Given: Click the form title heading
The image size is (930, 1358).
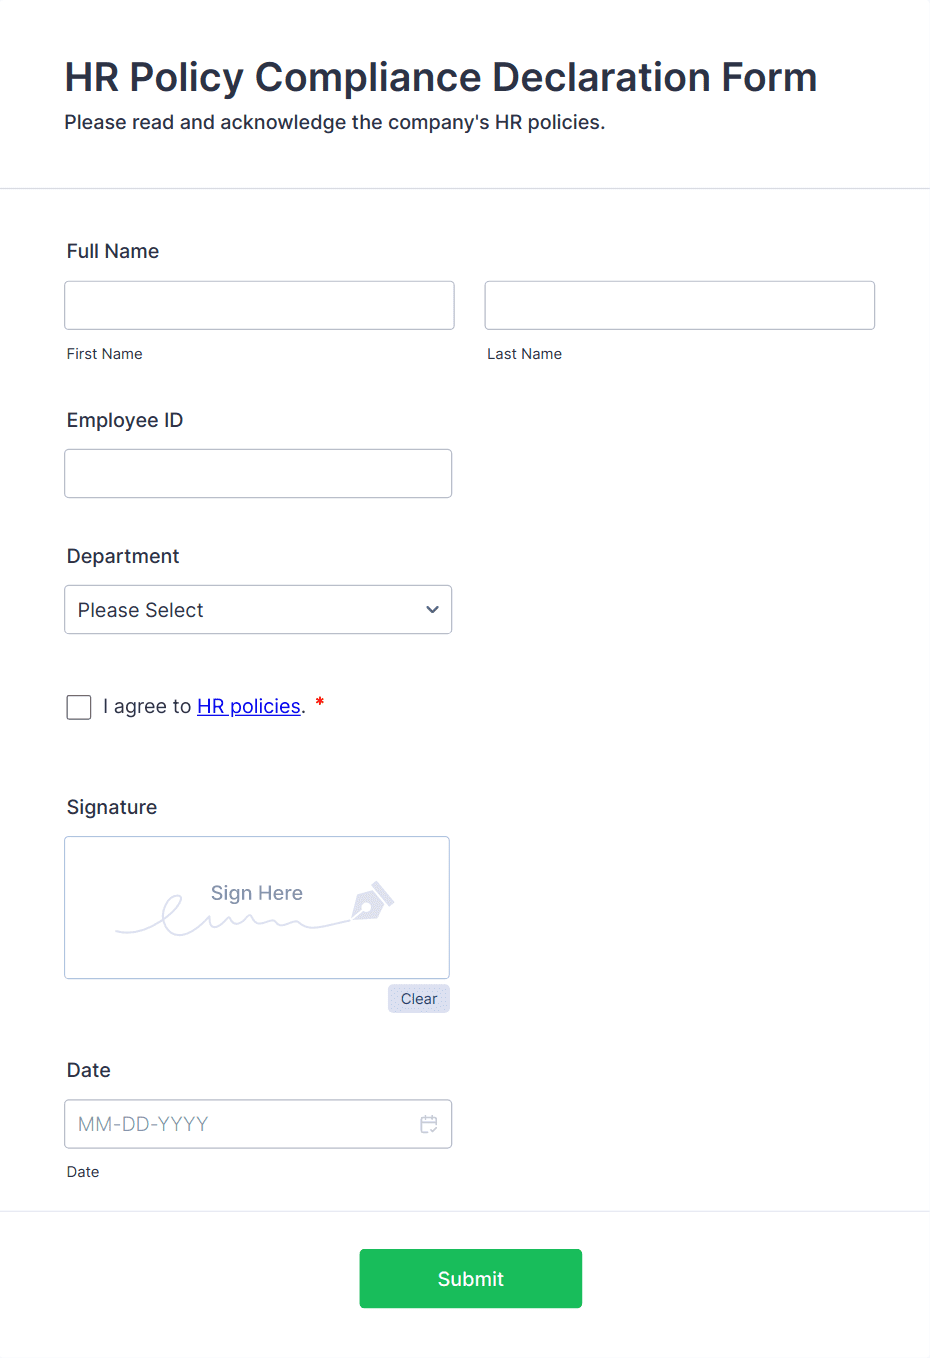Looking at the screenshot, I should [x=440, y=77].
